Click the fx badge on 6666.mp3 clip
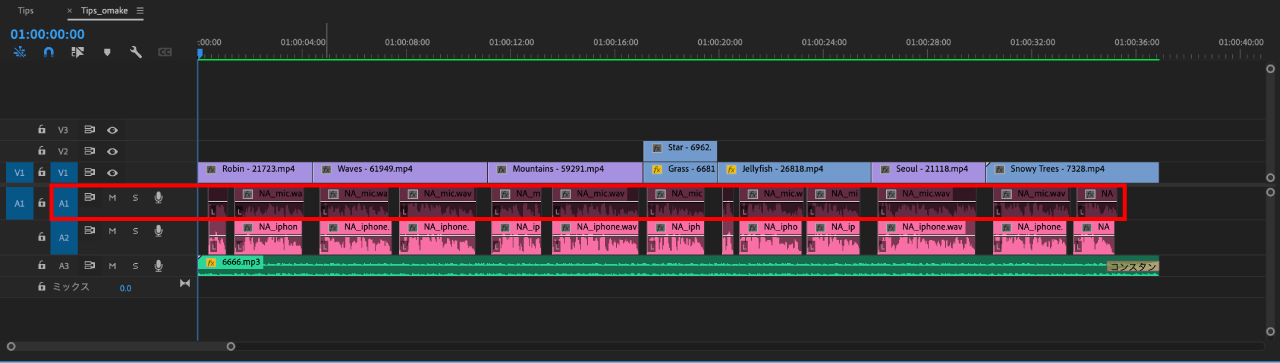The image size is (1280, 363). coord(211,262)
